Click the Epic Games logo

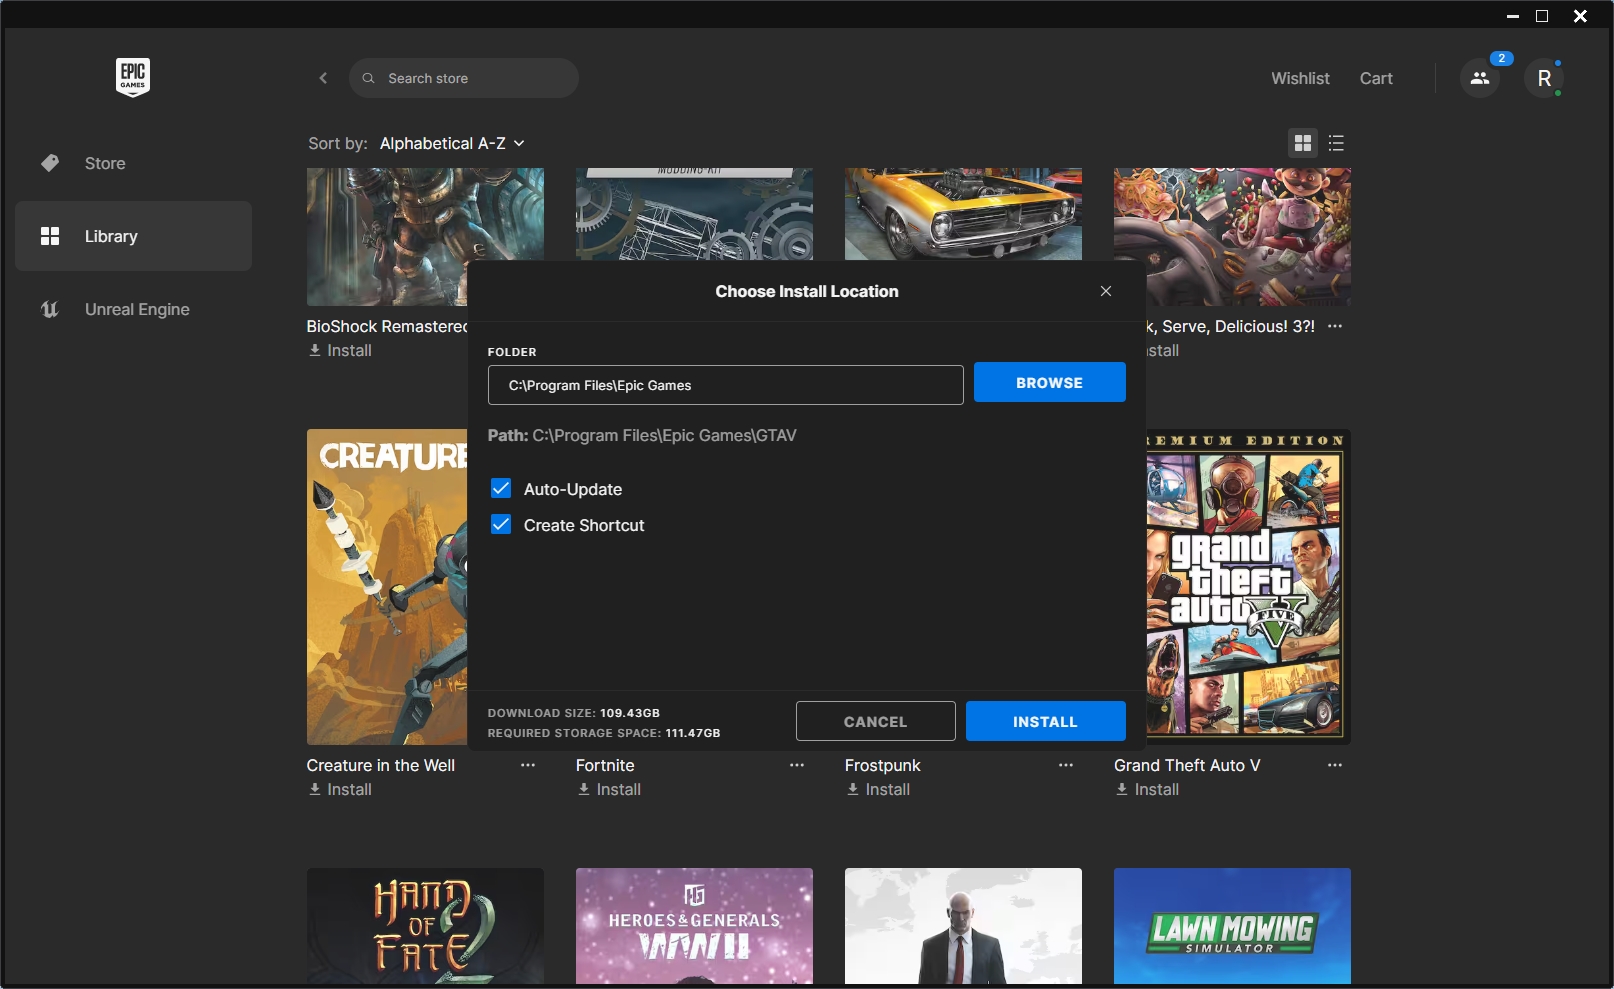(133, 77)
